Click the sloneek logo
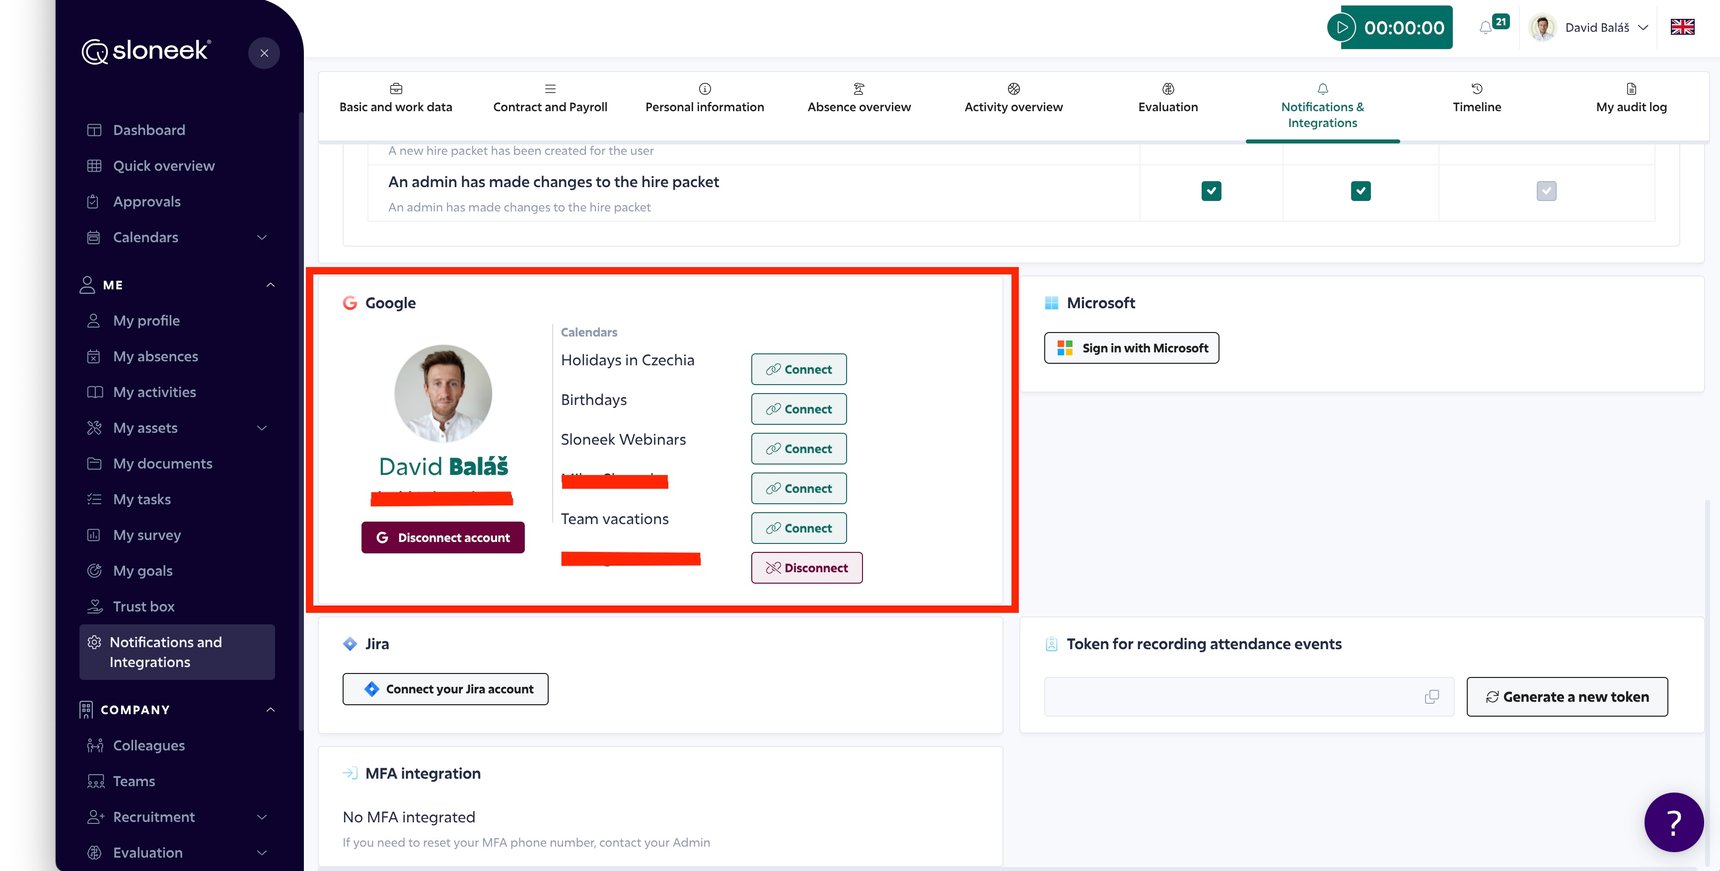The height and width of the screenshot is (871, 1720). tap(146, 51)
